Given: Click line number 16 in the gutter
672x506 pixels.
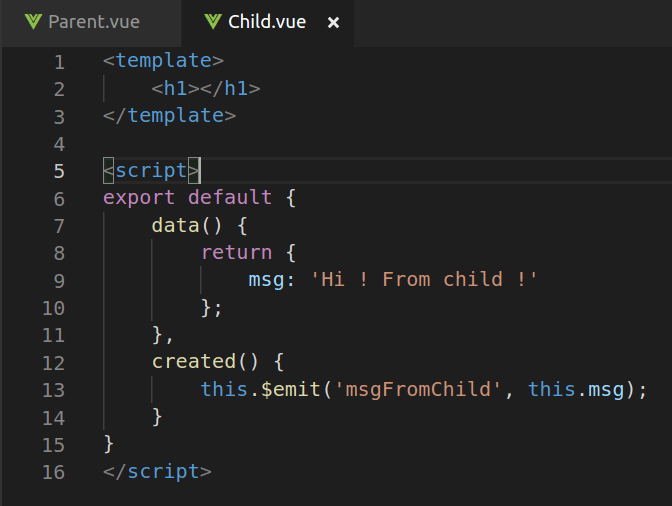Looking at the screenshot, I should click(54, 473).
